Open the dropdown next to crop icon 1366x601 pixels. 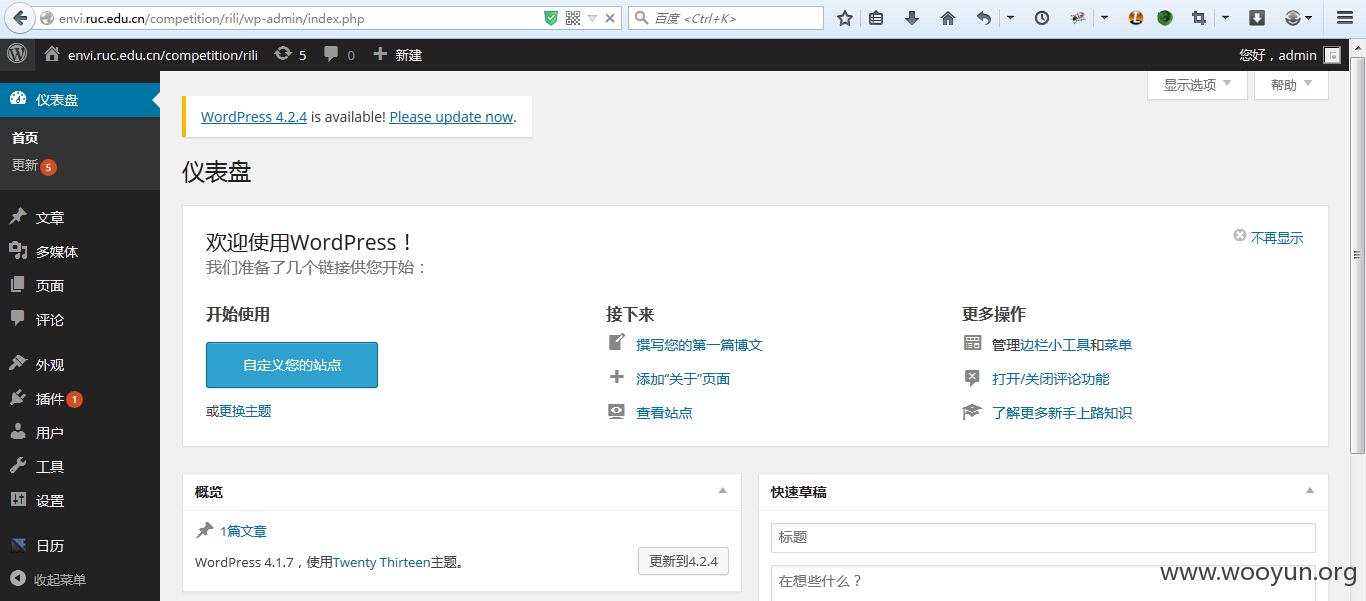click(x=1225, y=18)
